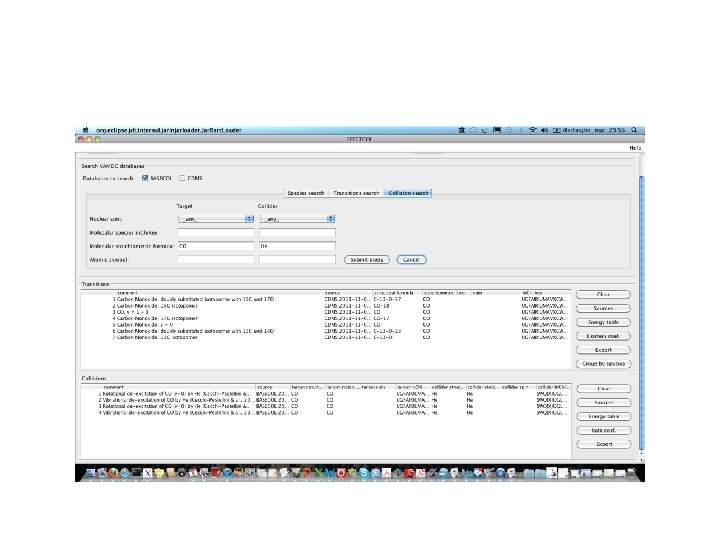This screenshot has height=540, width=720.
Task: Open Rate coef. for Collisions
Action: [x=604, y=430]
